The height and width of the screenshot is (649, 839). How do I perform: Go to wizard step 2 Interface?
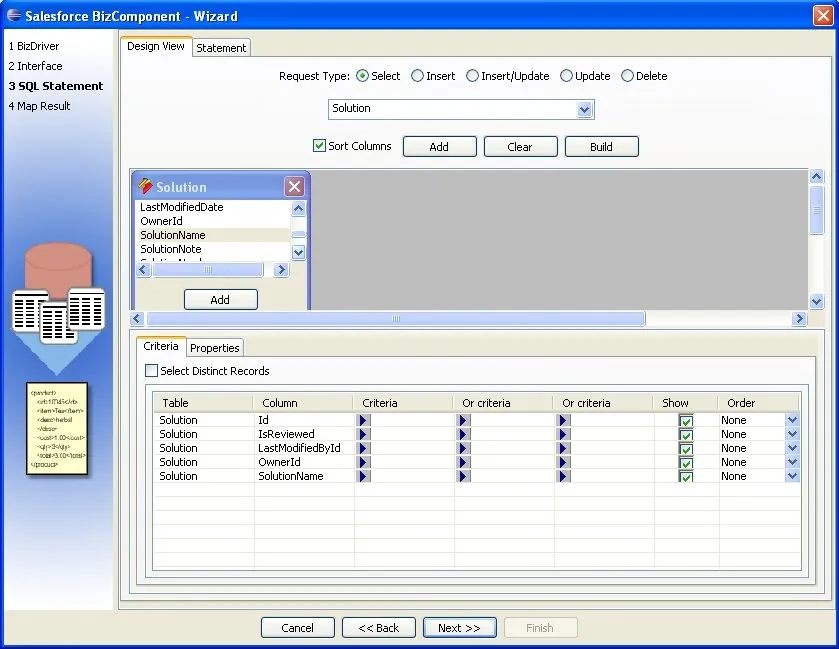point(35,66)
